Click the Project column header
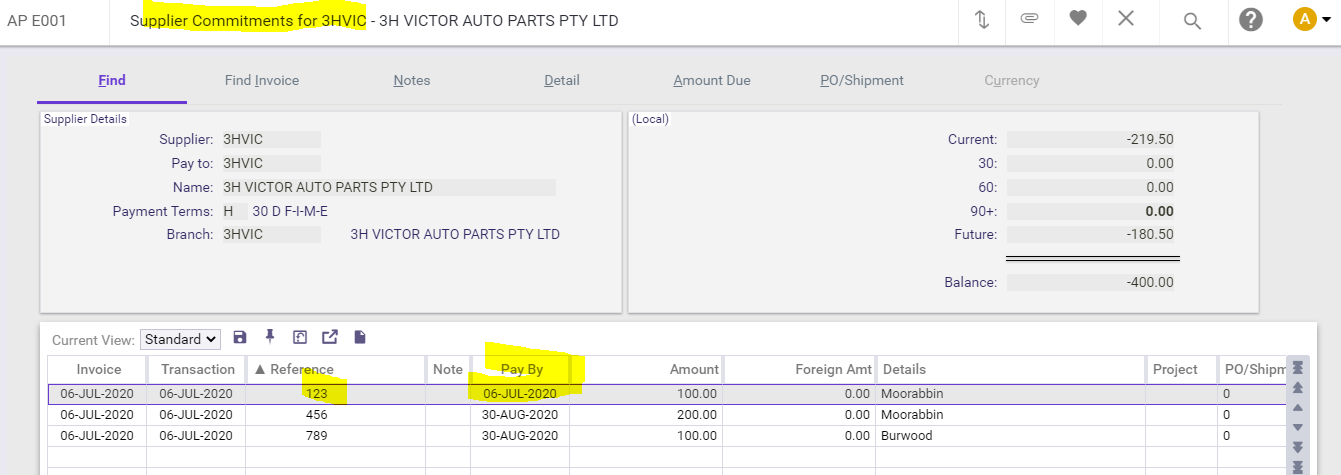 coord(1182,369)
